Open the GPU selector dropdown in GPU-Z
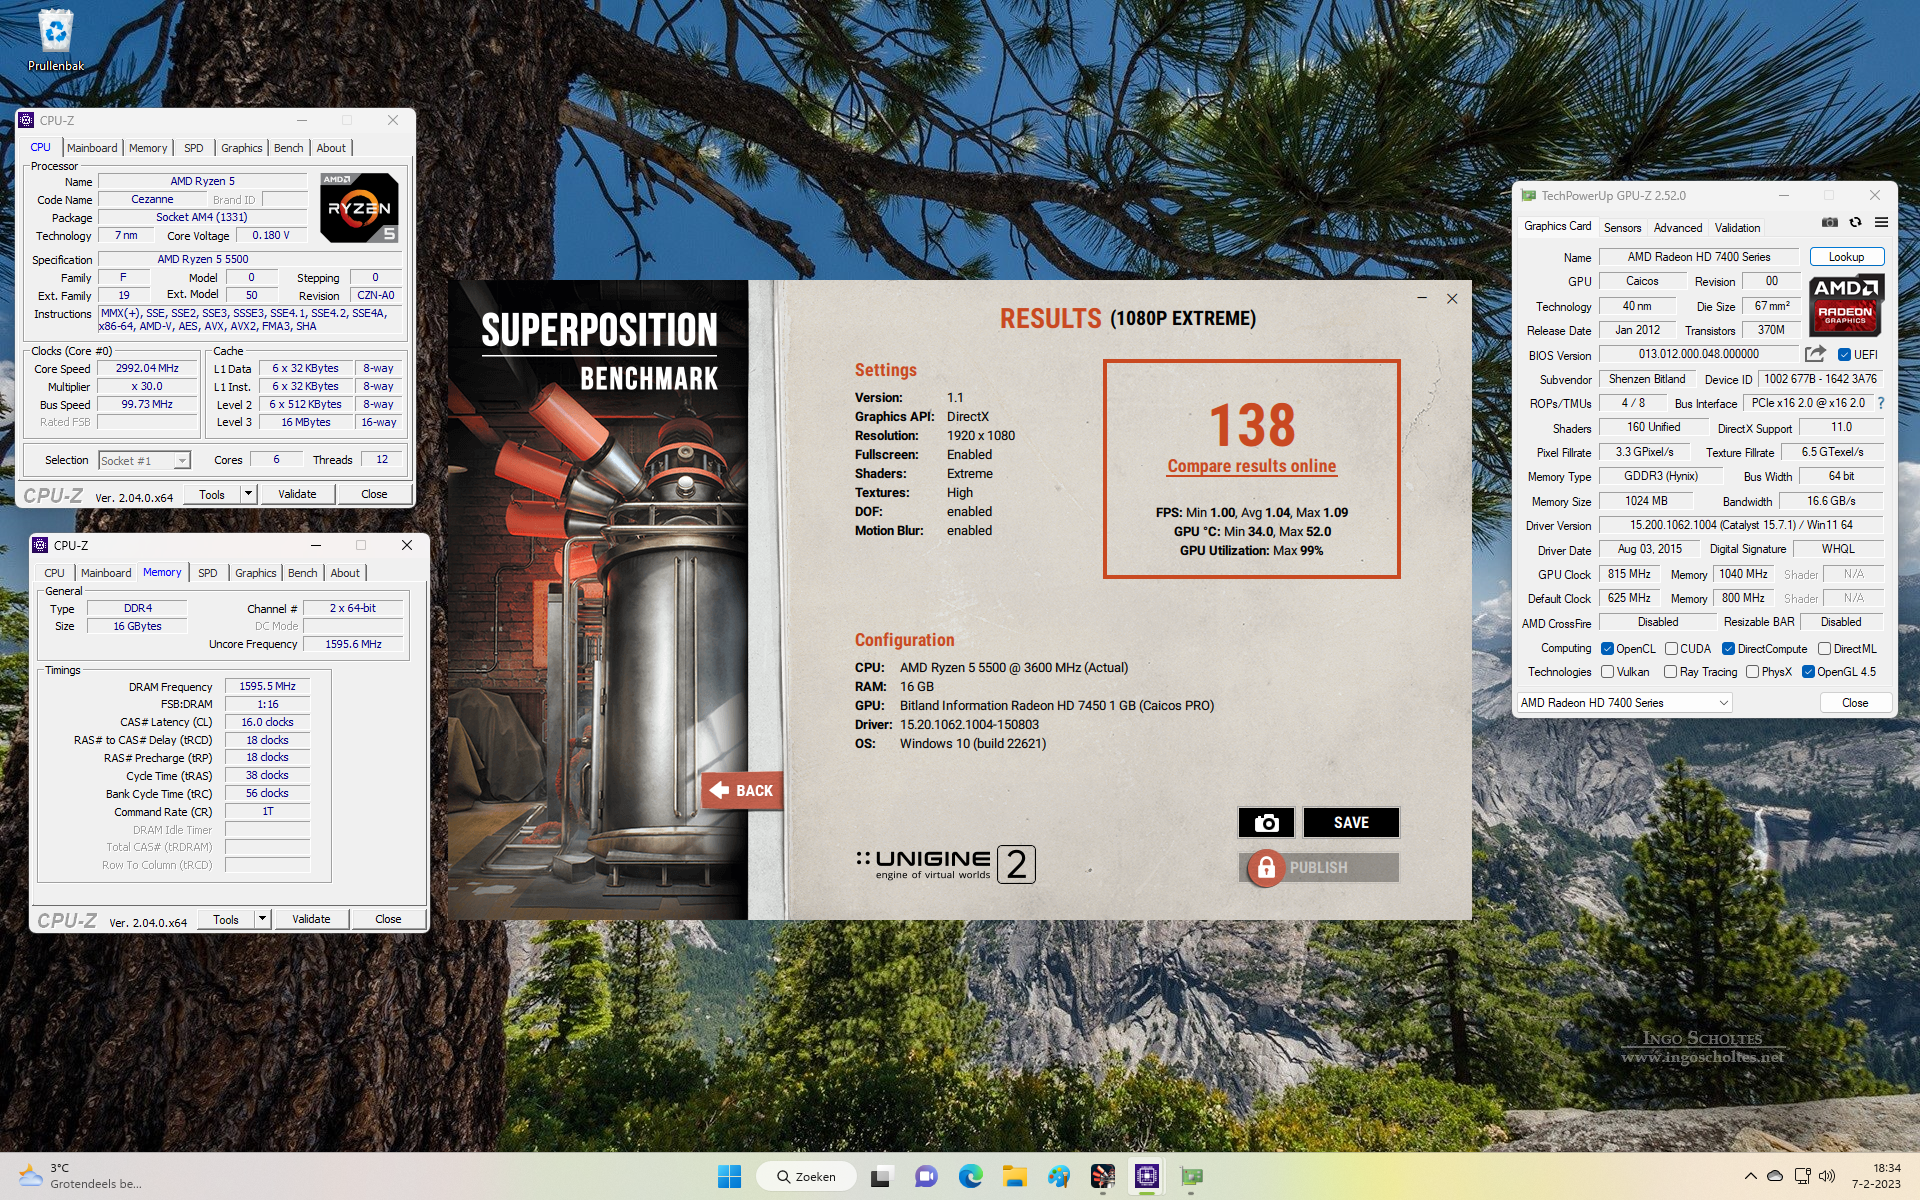 click(1624, 703)
